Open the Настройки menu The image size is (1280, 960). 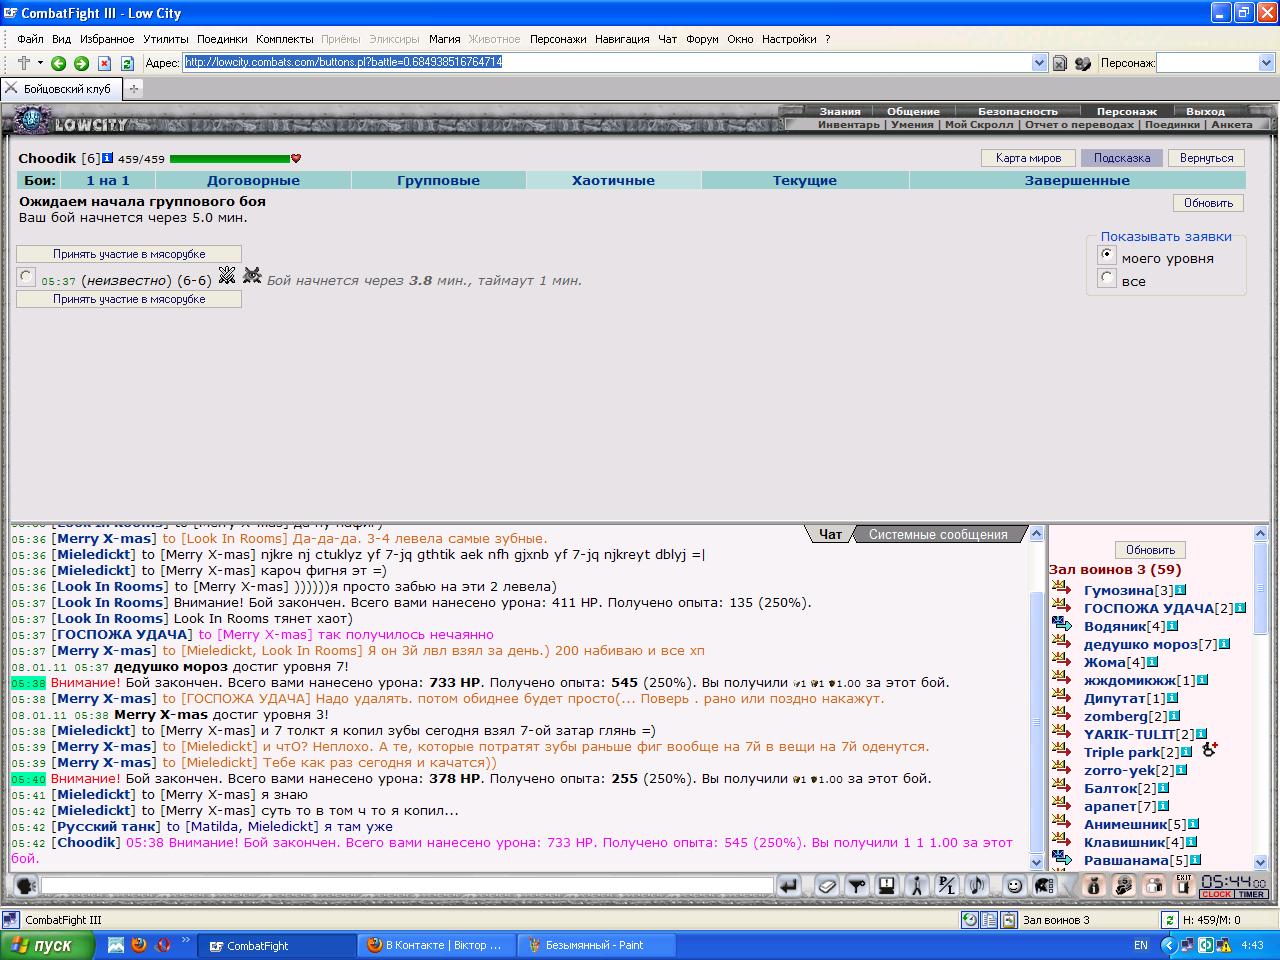click(789, 39)
